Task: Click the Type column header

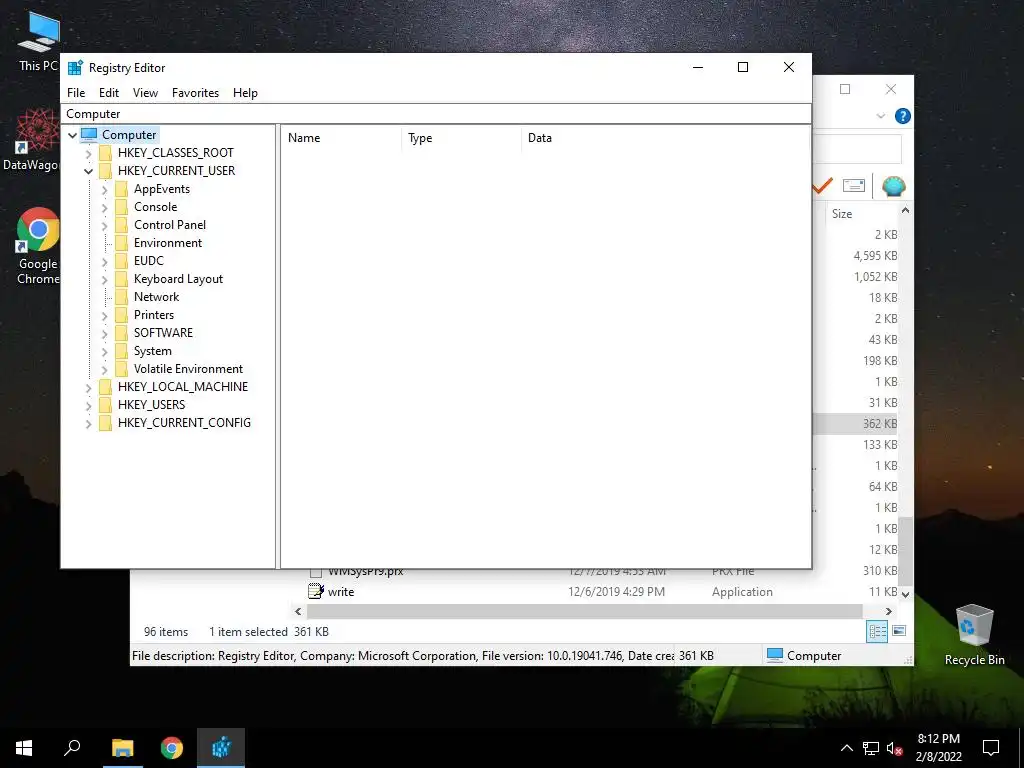Action: [462, 138]
